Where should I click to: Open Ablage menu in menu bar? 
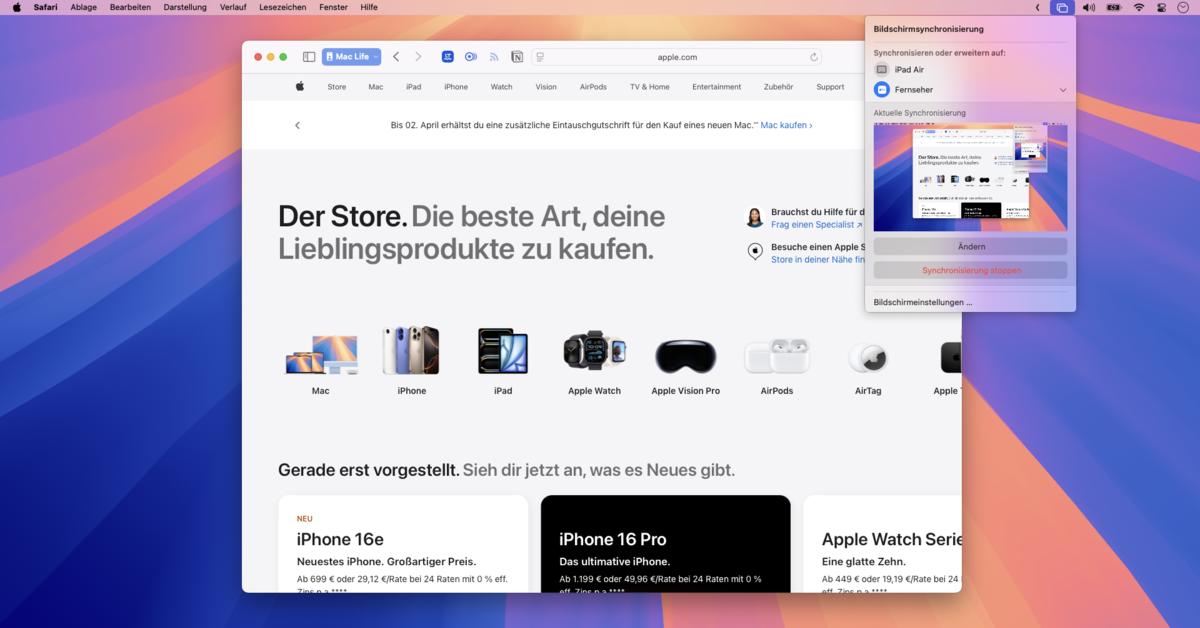(x=84, y=7)
